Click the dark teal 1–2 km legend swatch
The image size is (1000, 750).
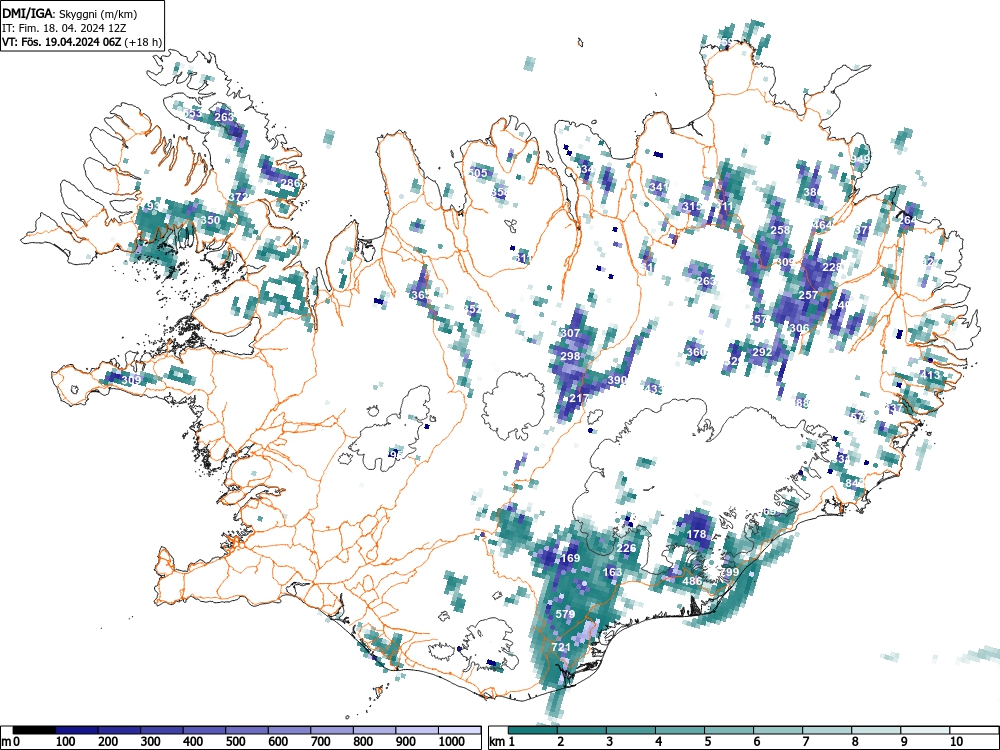[533, 730]
